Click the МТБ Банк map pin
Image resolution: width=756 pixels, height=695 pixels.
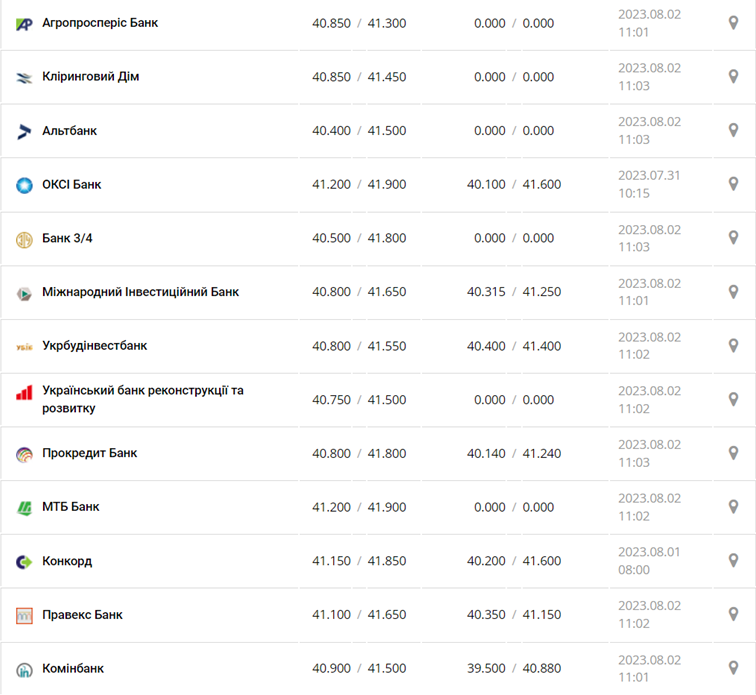click(x=733, y=507)
